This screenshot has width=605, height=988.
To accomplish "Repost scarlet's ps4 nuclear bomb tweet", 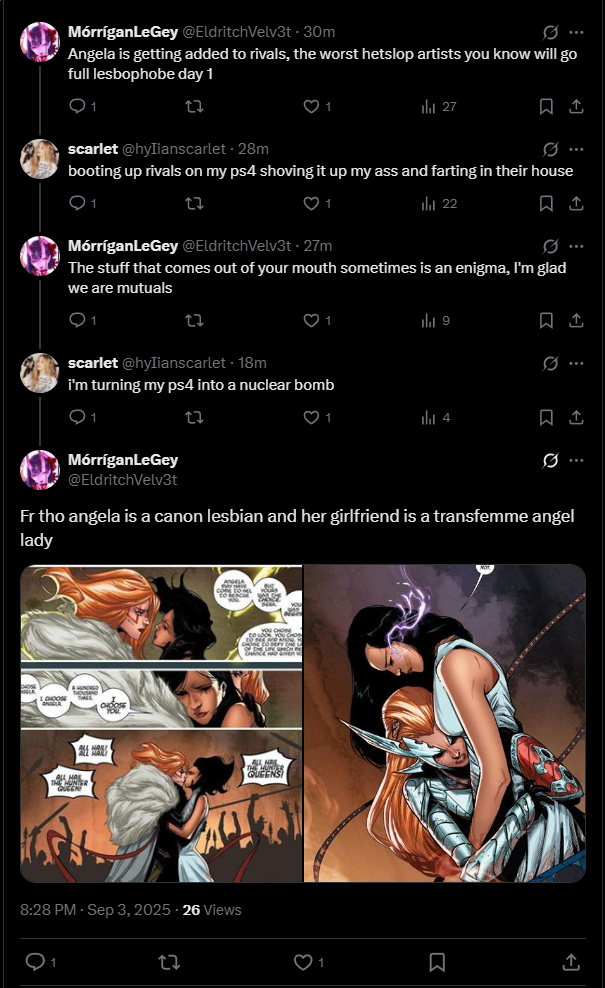I will click(194, 417).
